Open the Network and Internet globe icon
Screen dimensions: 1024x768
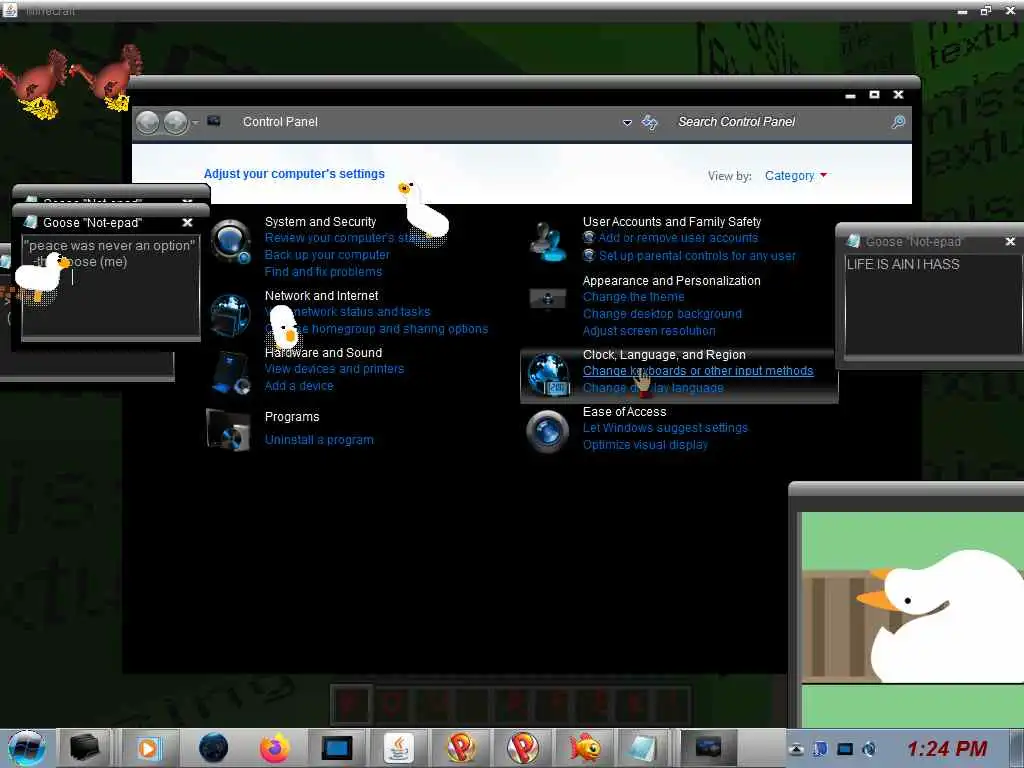tap(231, 315)
